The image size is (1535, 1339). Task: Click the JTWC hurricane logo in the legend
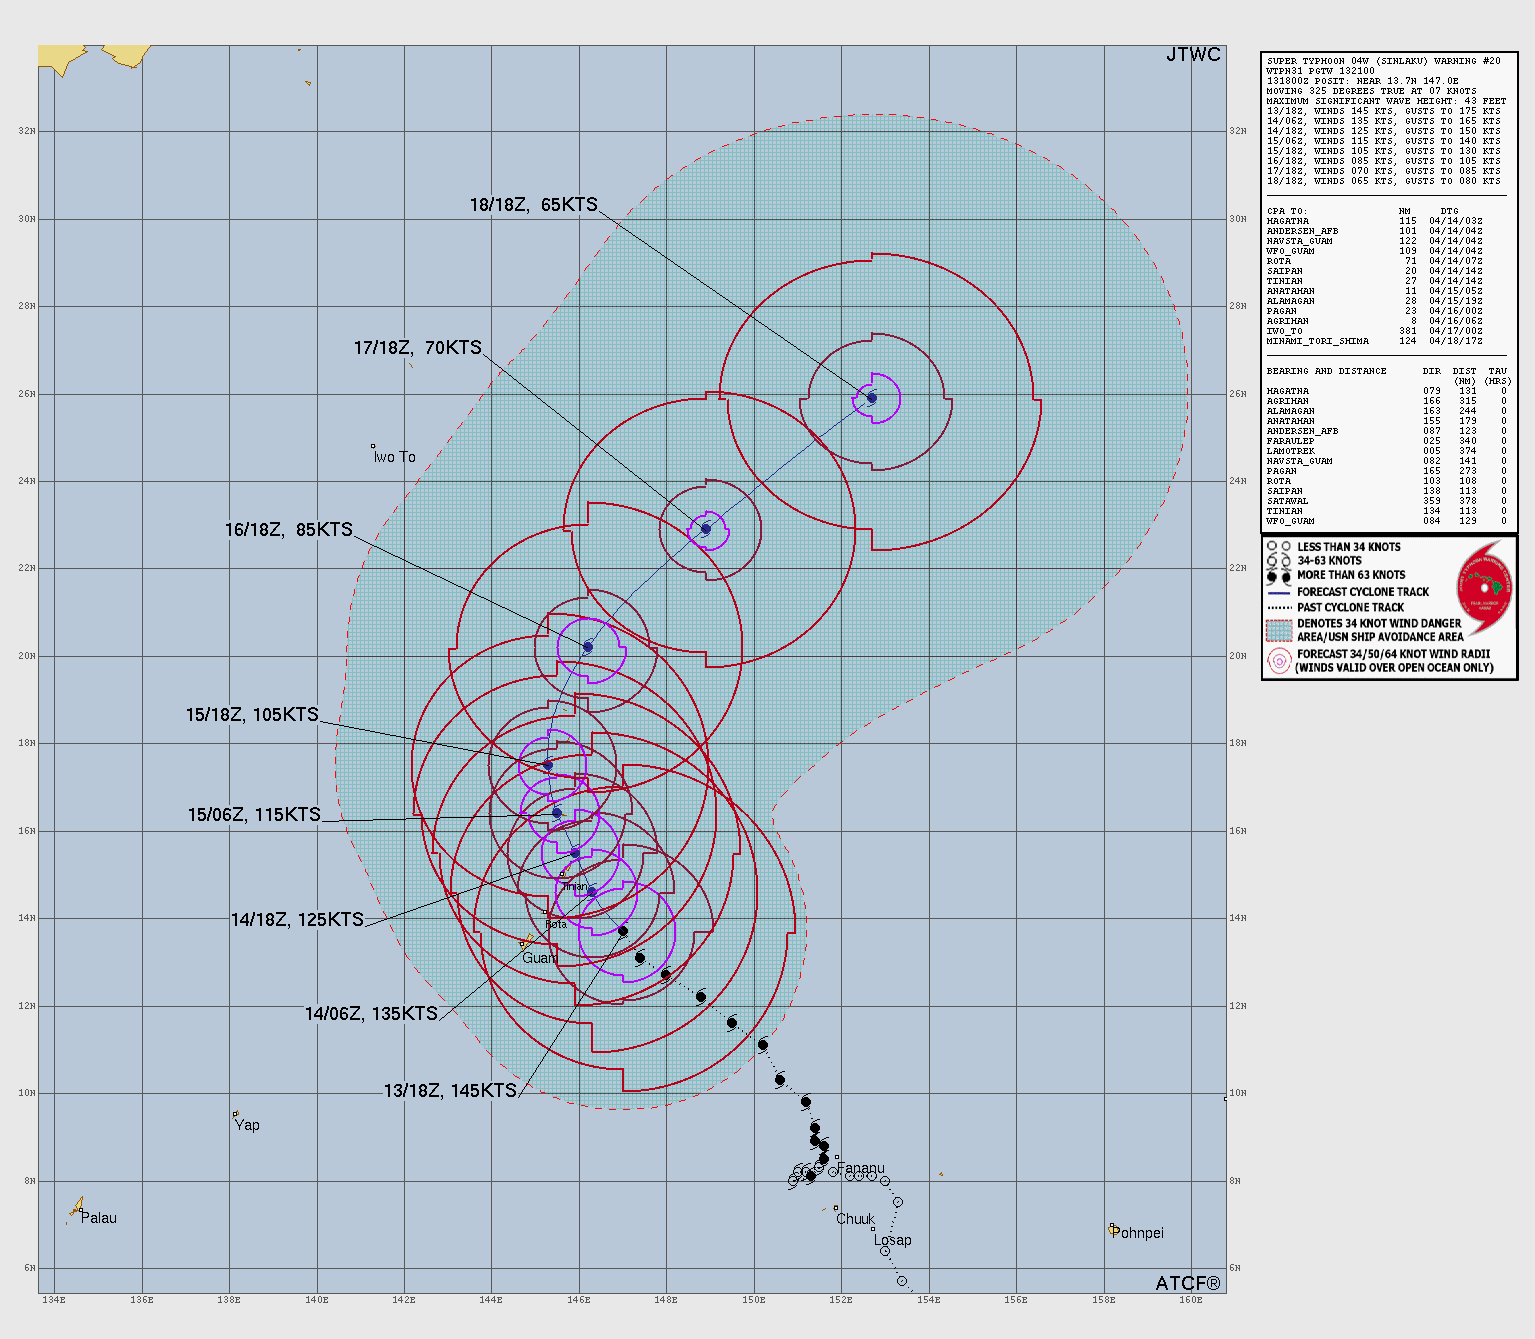1484,589
